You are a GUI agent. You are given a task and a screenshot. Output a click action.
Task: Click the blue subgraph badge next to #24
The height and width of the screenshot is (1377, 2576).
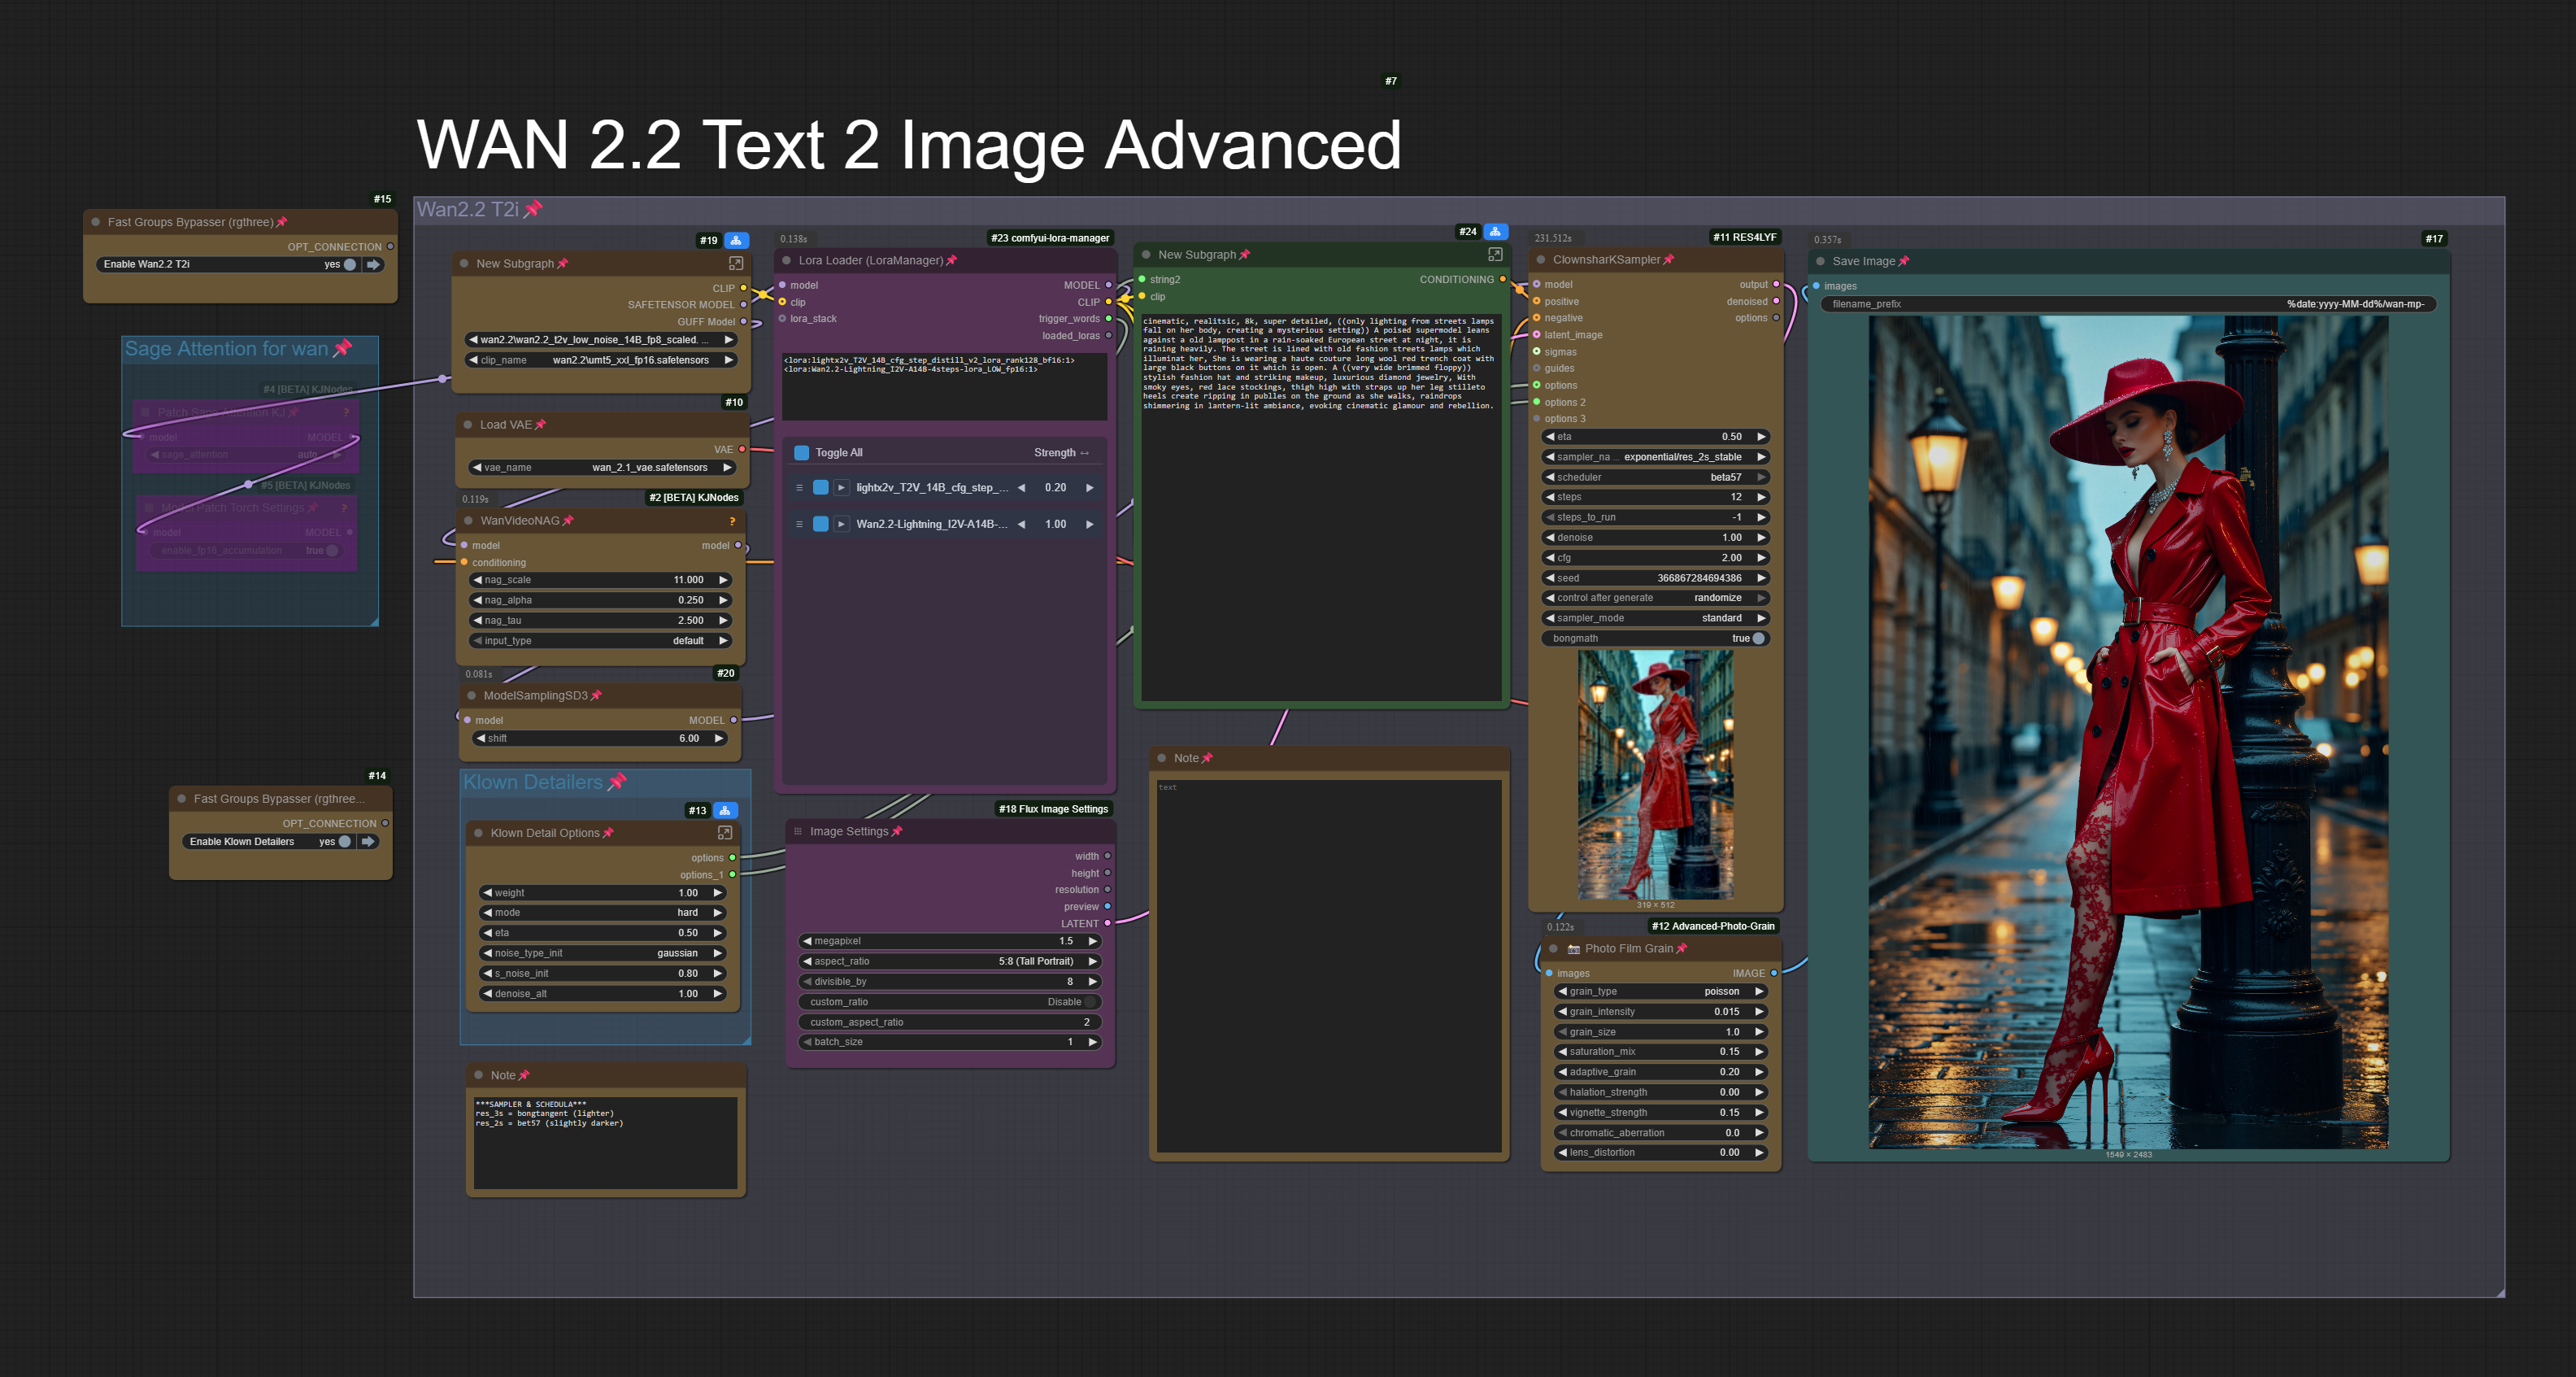[1495, 231]
